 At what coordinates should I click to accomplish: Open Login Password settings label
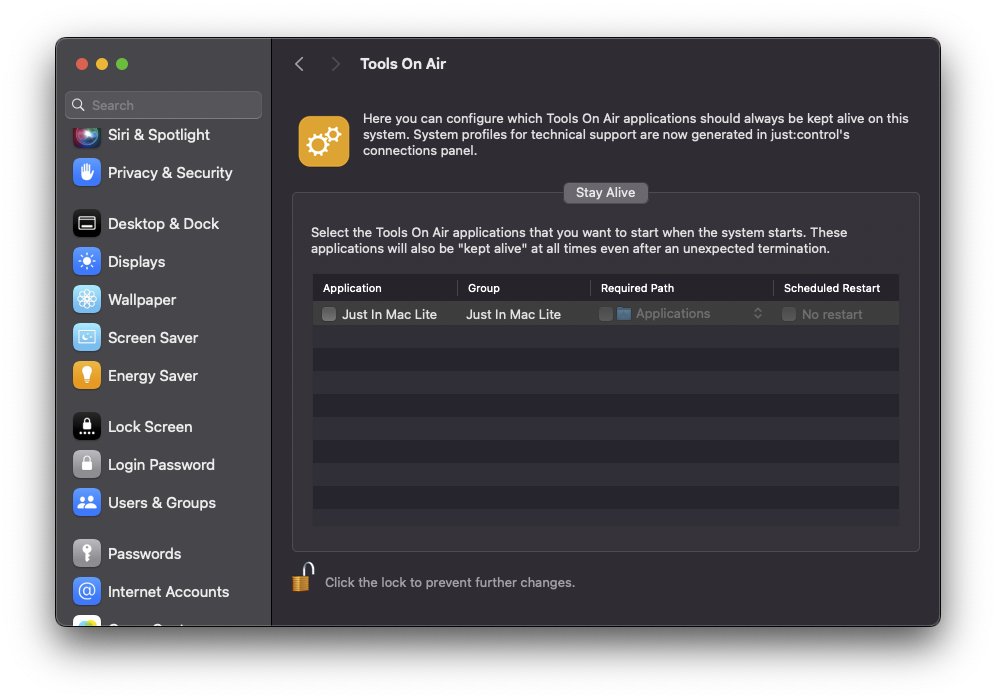tap(161, 465)
